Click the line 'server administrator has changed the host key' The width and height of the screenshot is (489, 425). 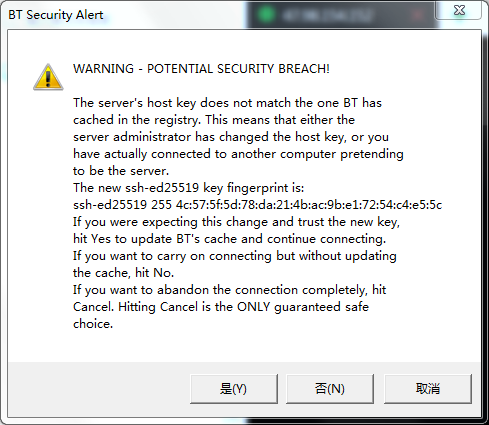pyautogui.click(x=231, y=137)
